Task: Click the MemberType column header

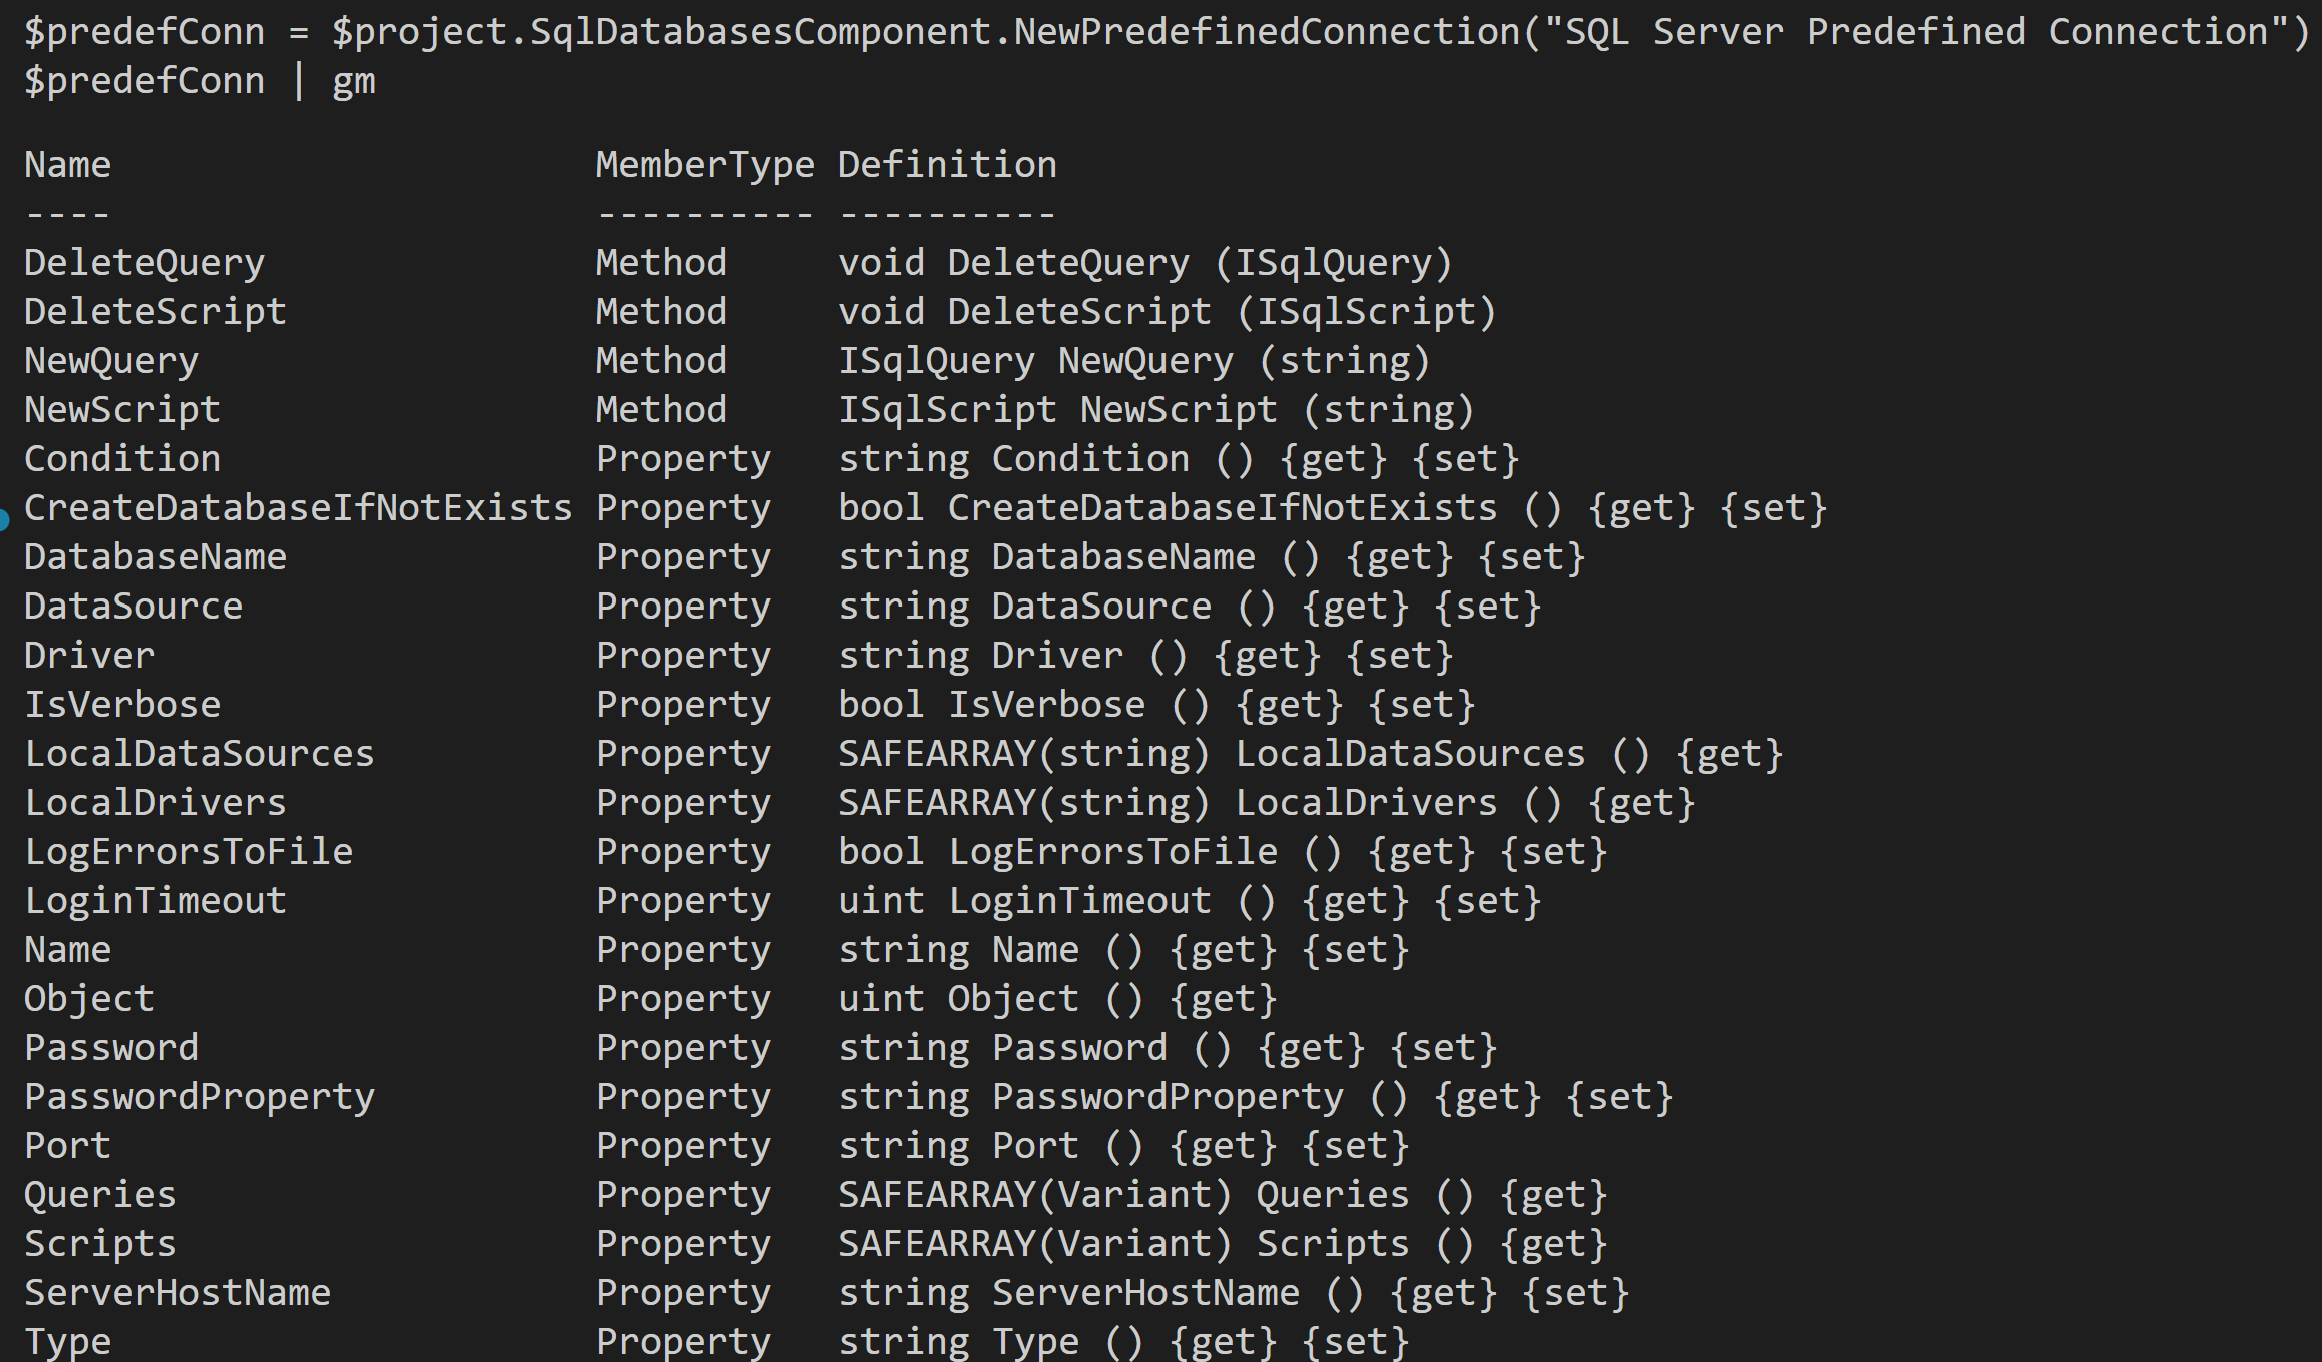Action: [x=703, y=163]
